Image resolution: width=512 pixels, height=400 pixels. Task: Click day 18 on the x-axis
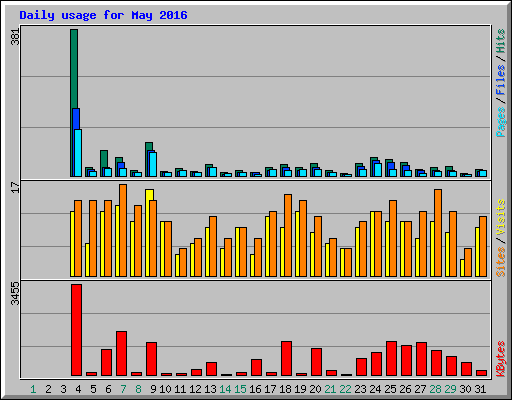coord(285,389)
